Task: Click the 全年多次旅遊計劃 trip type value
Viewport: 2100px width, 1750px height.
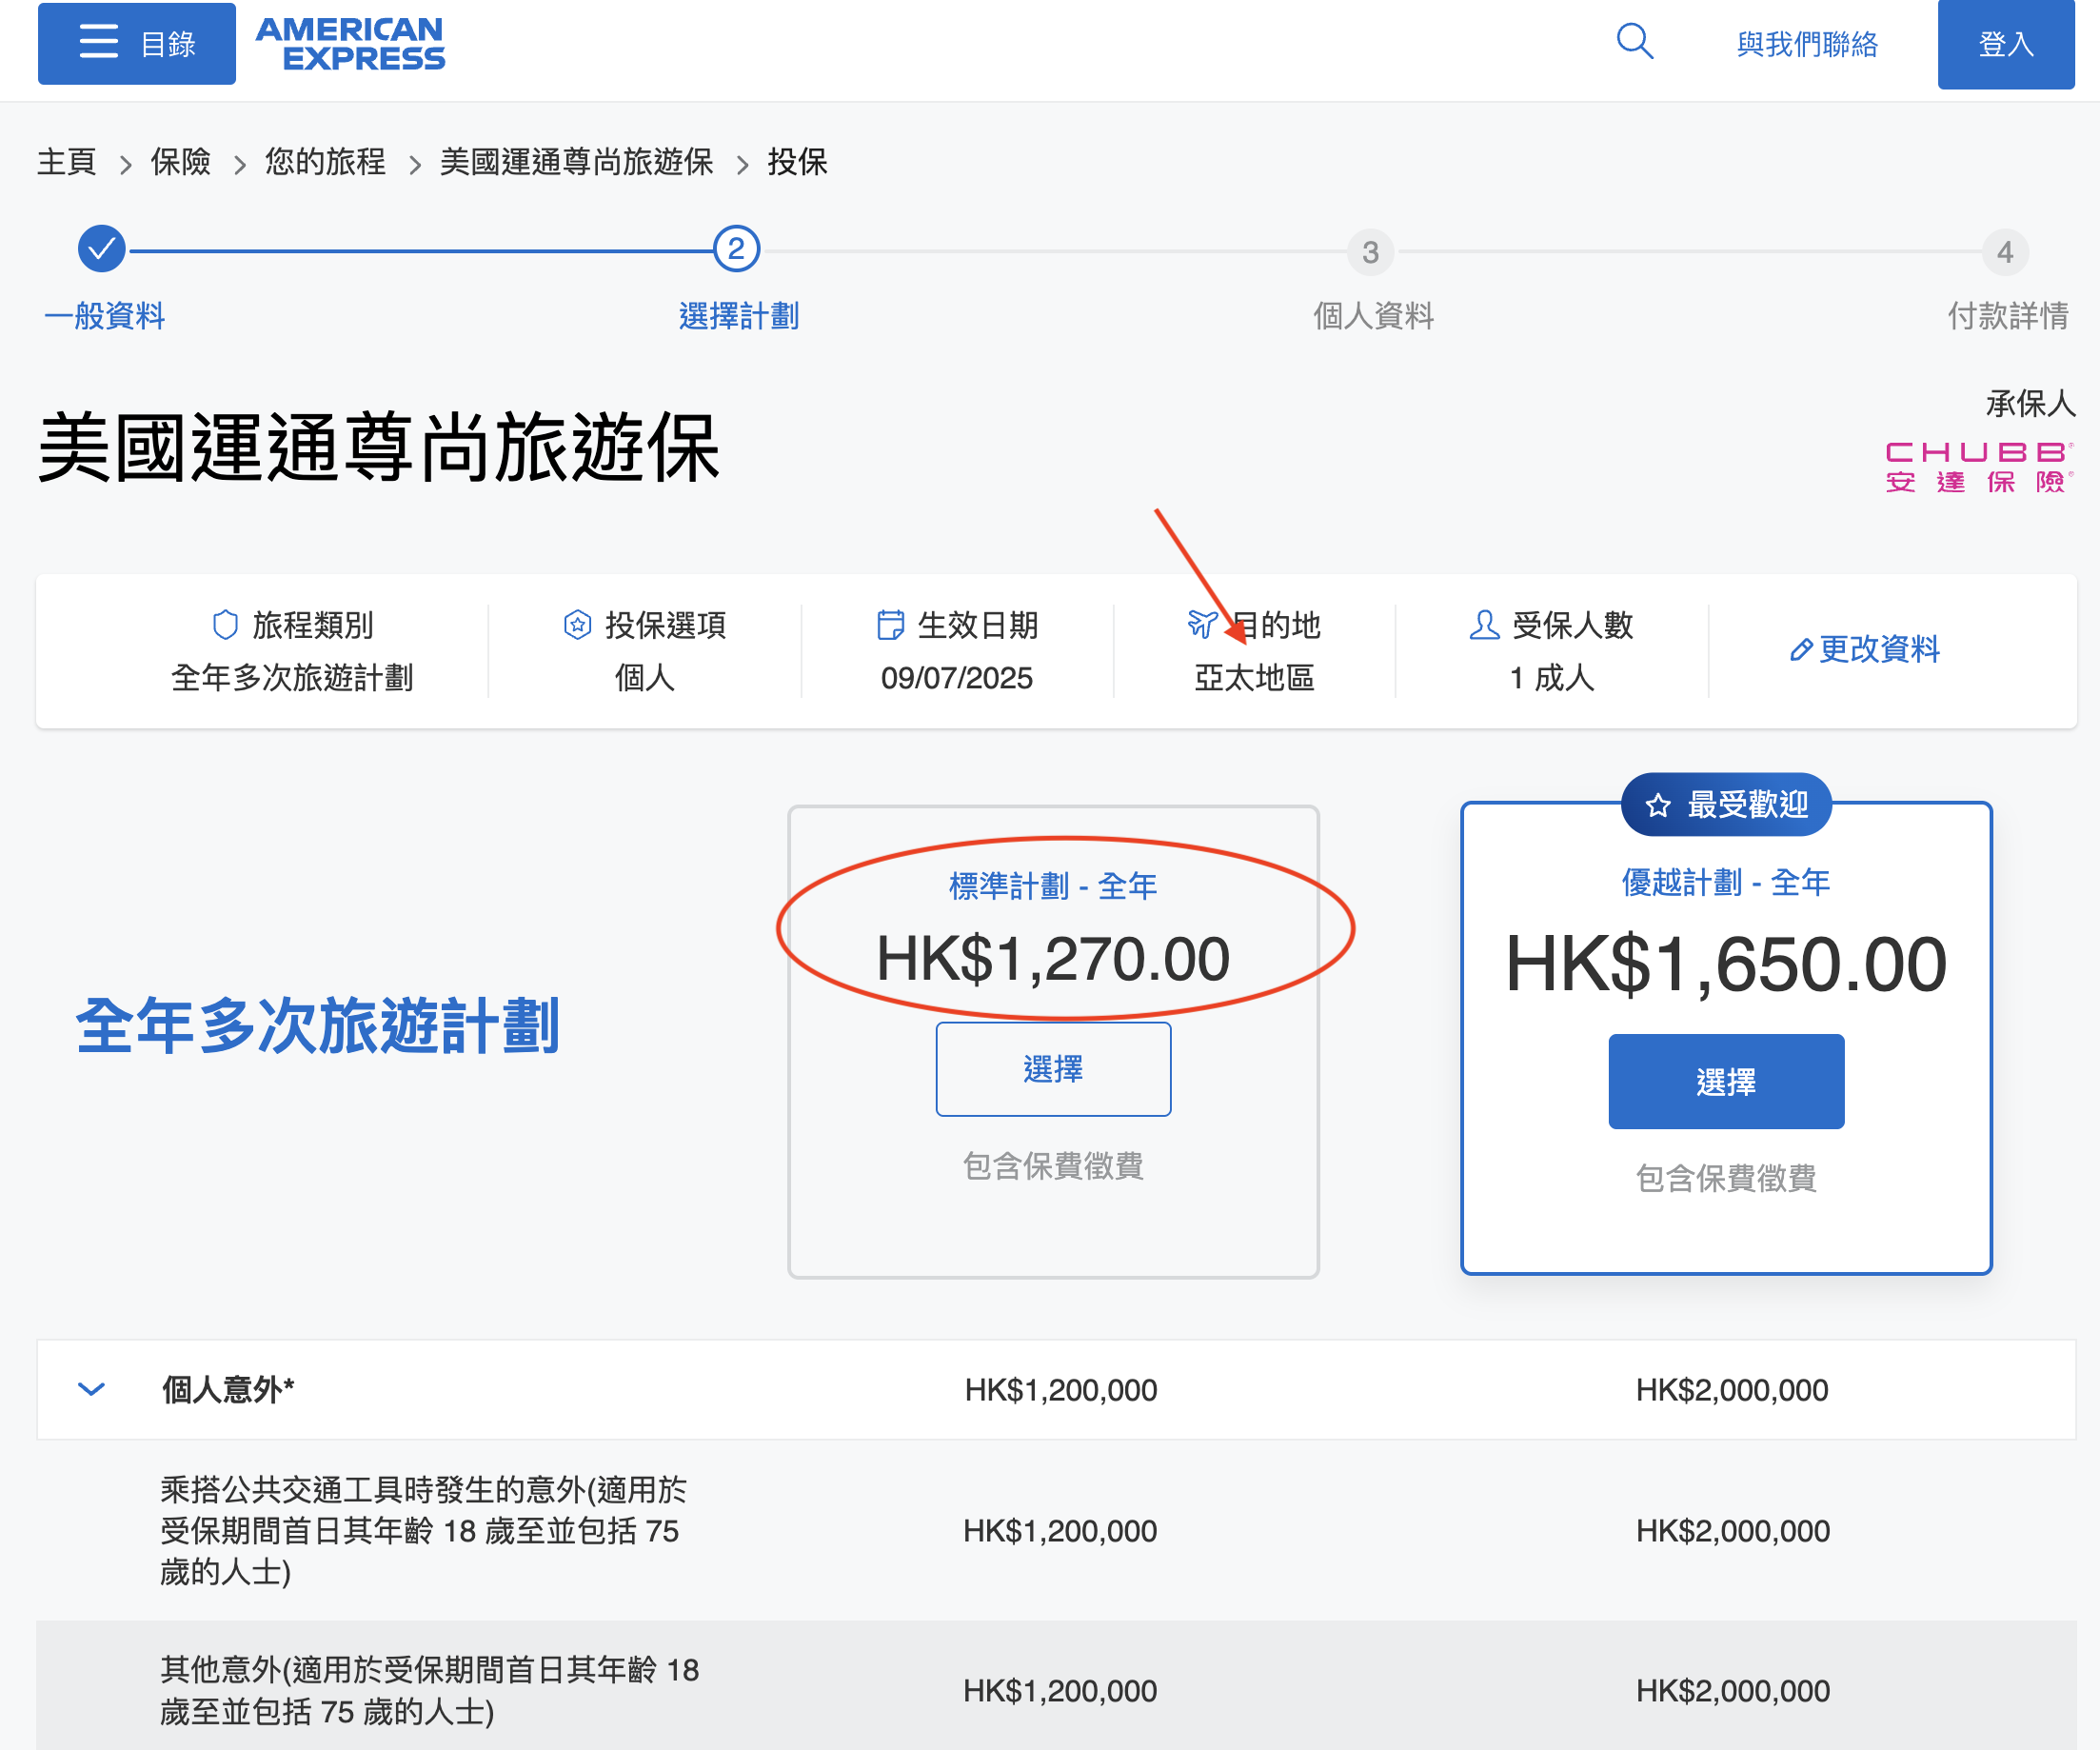Action: coord(292,678)
